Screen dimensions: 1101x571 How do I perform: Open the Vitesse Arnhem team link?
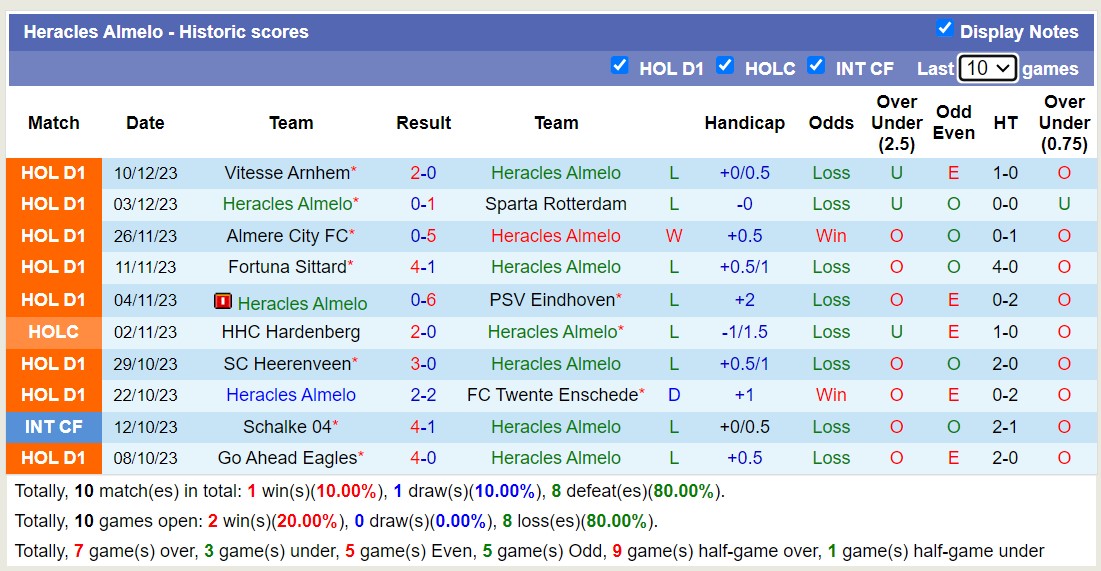(286, 173)
